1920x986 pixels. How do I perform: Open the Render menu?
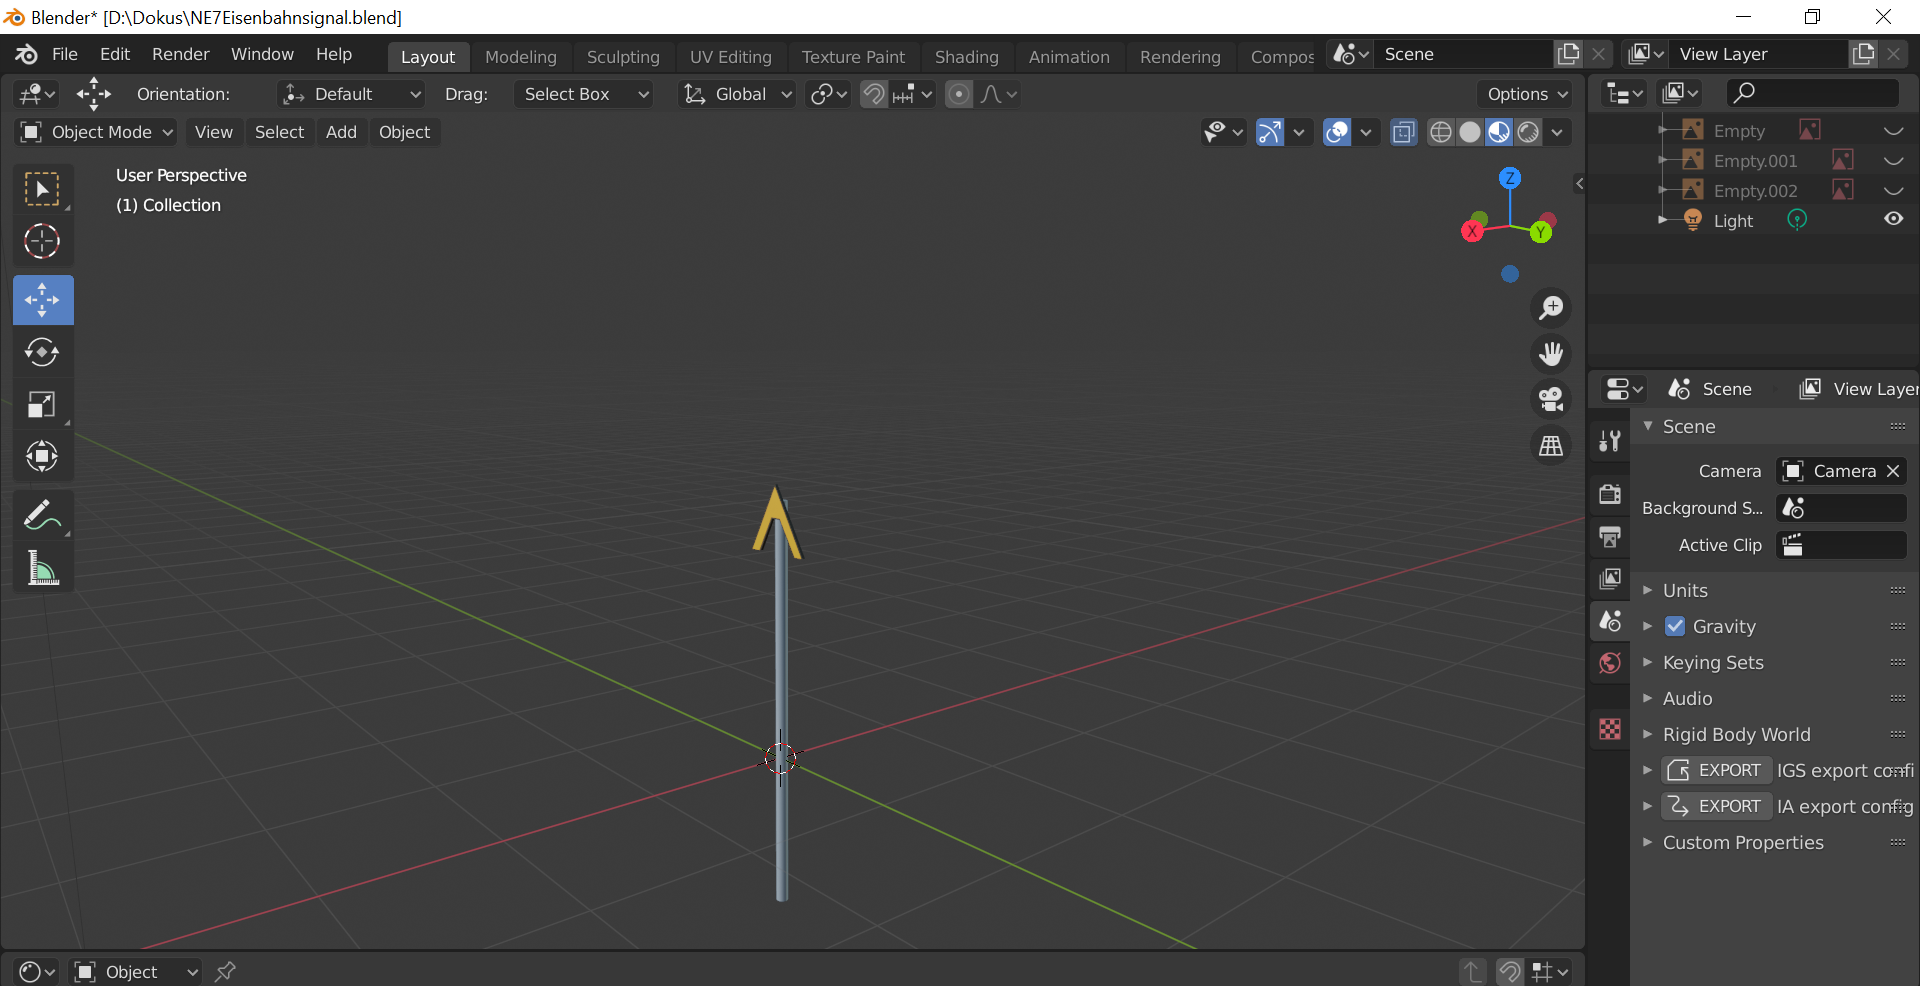tap(180, 54)
